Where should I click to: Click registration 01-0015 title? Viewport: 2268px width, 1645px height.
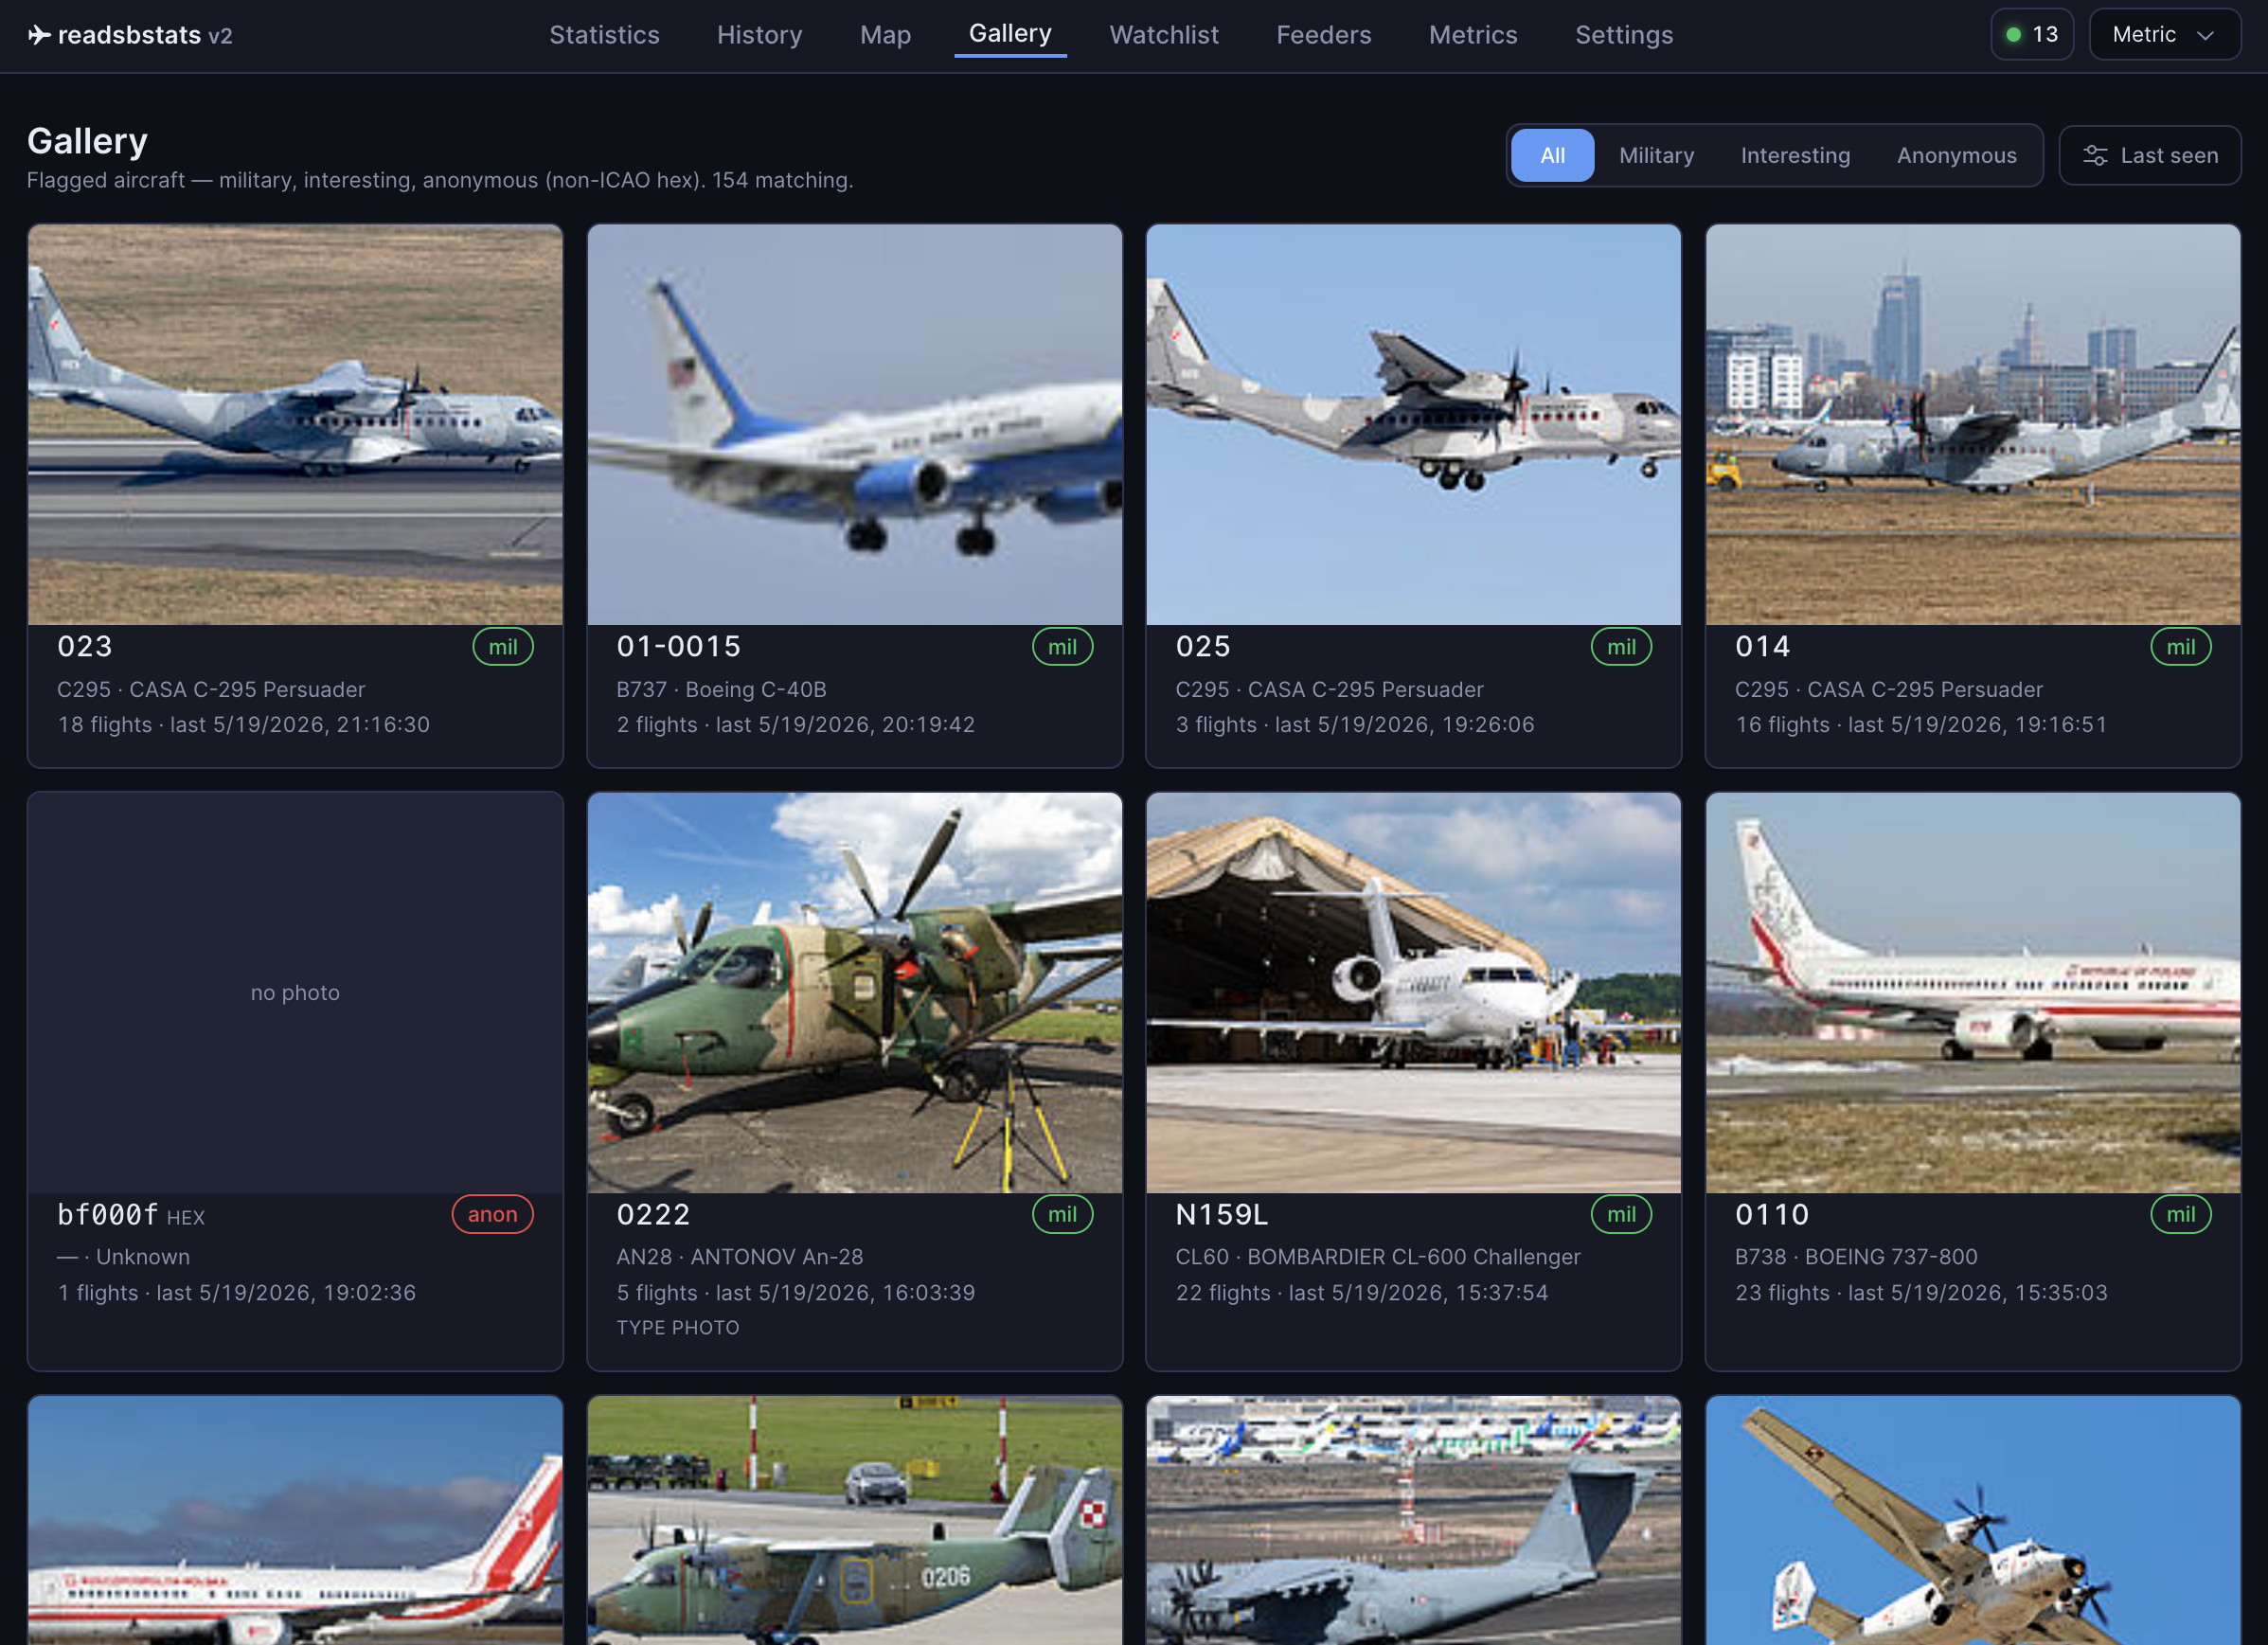pos(679,647)
